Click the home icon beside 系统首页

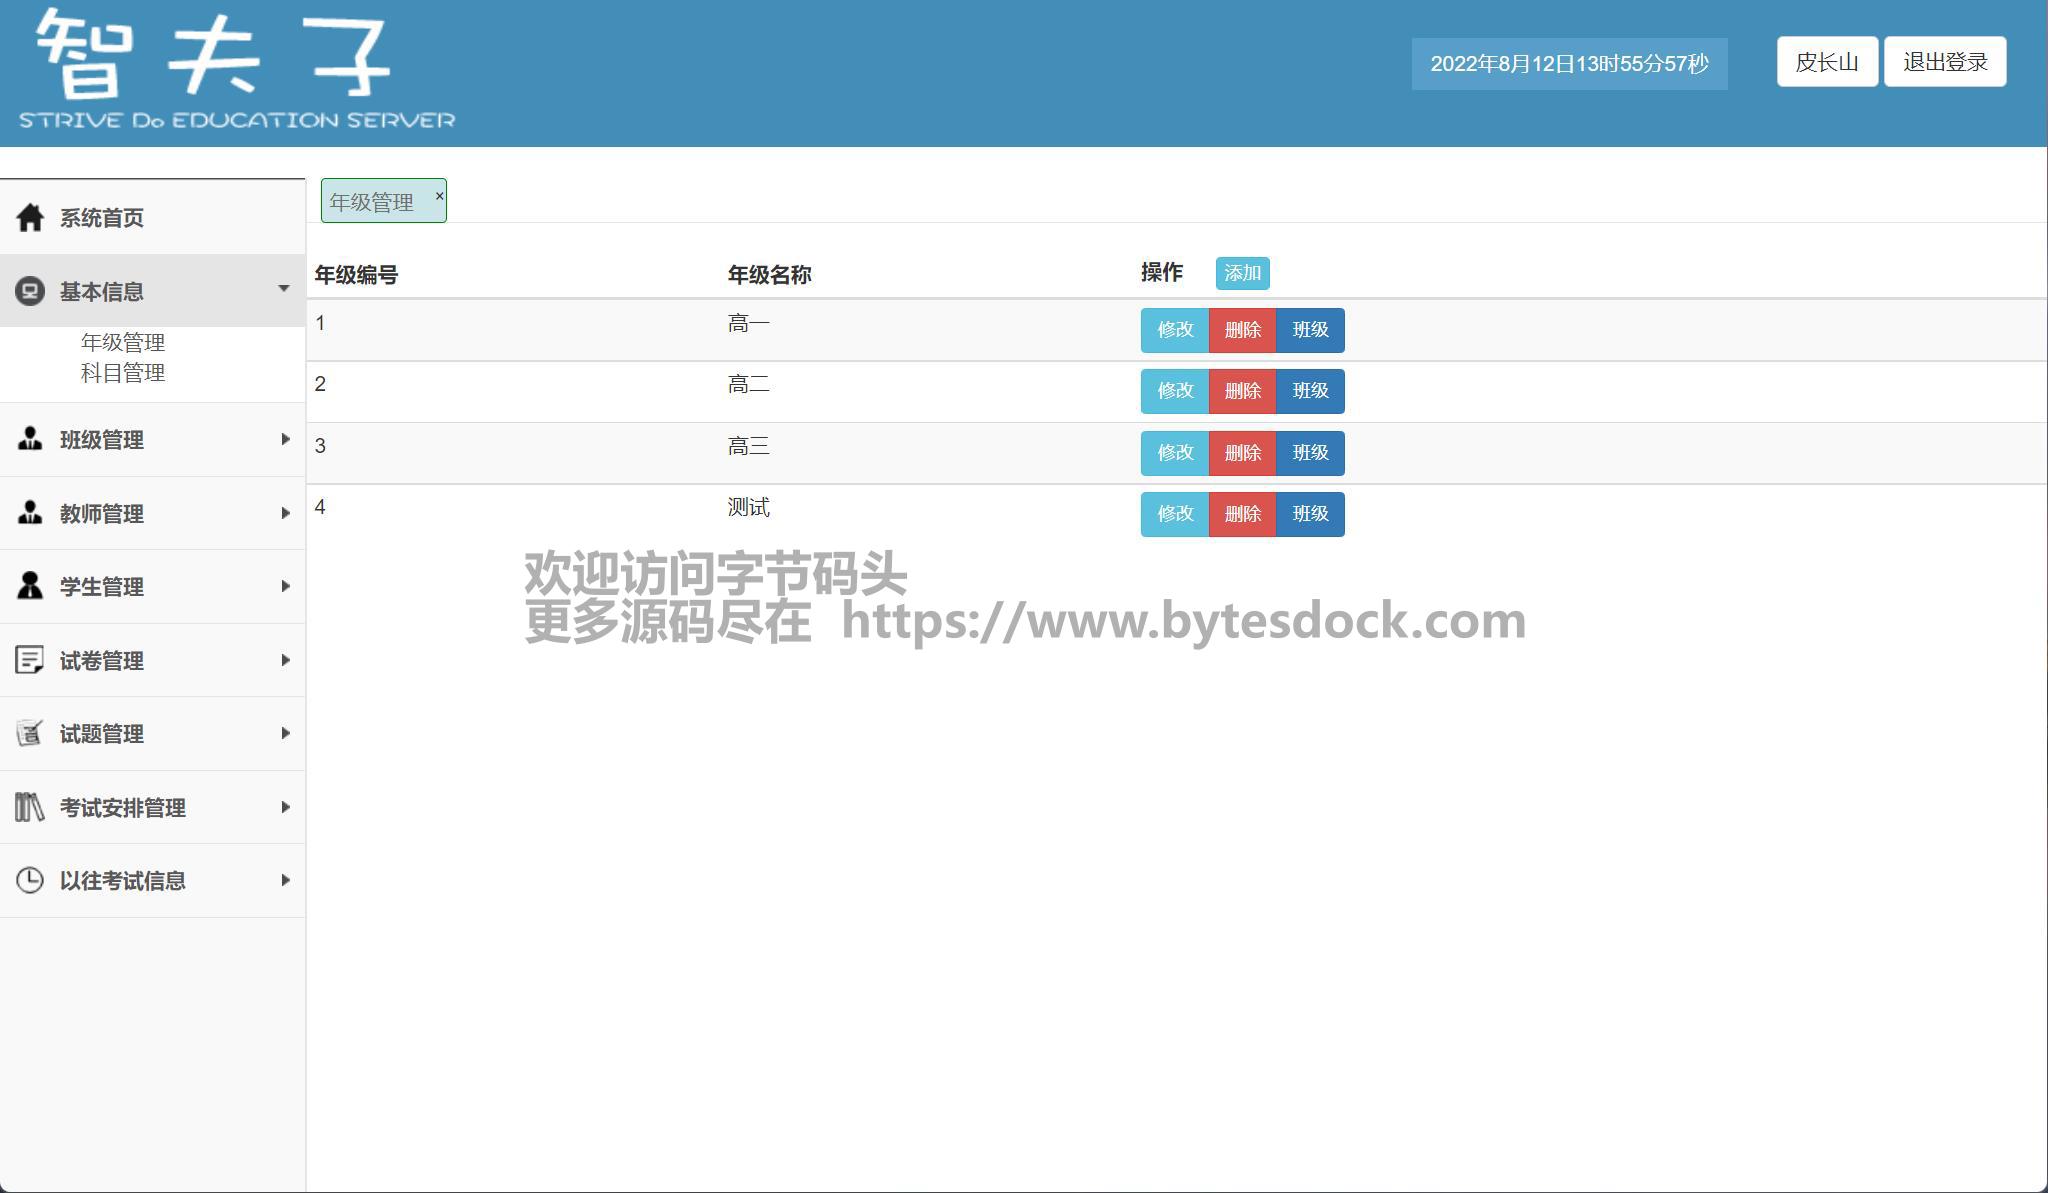30,217
